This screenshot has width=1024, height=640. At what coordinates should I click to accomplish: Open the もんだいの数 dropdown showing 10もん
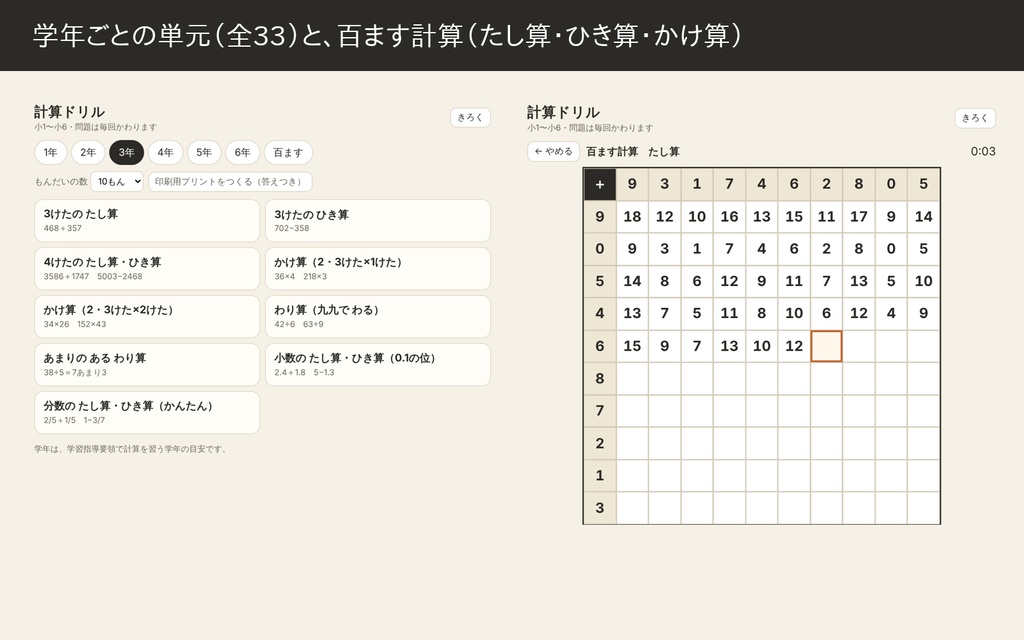click(x=117, y=182)
